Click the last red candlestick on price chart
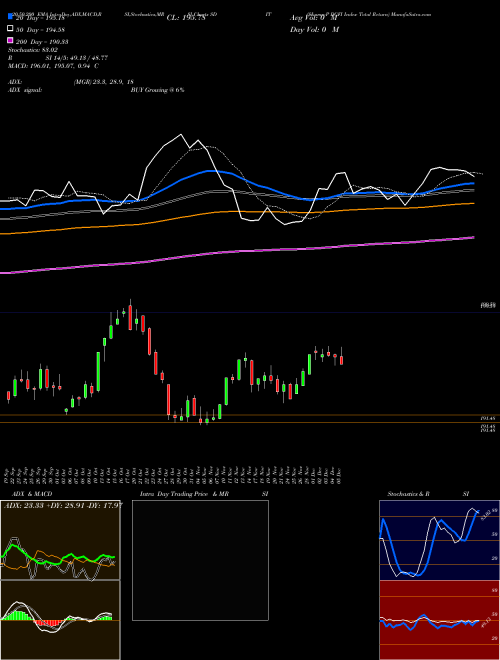This screenshot has height=660, width=500. click(341, 360)
